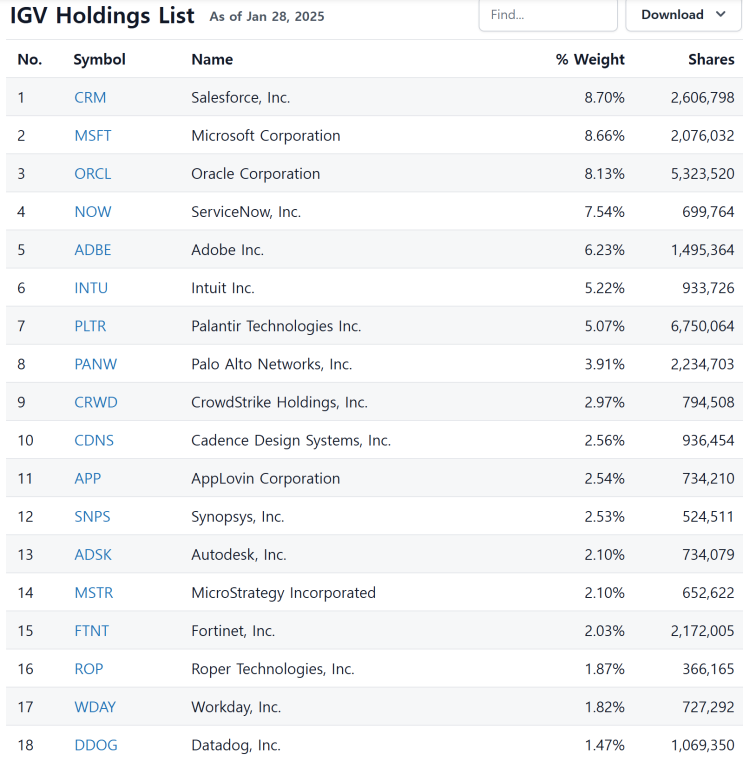The width and height of the screenshot is (743, 761).
Task: Open the FTNT ticker link
Action: click(x=92, y=631)
